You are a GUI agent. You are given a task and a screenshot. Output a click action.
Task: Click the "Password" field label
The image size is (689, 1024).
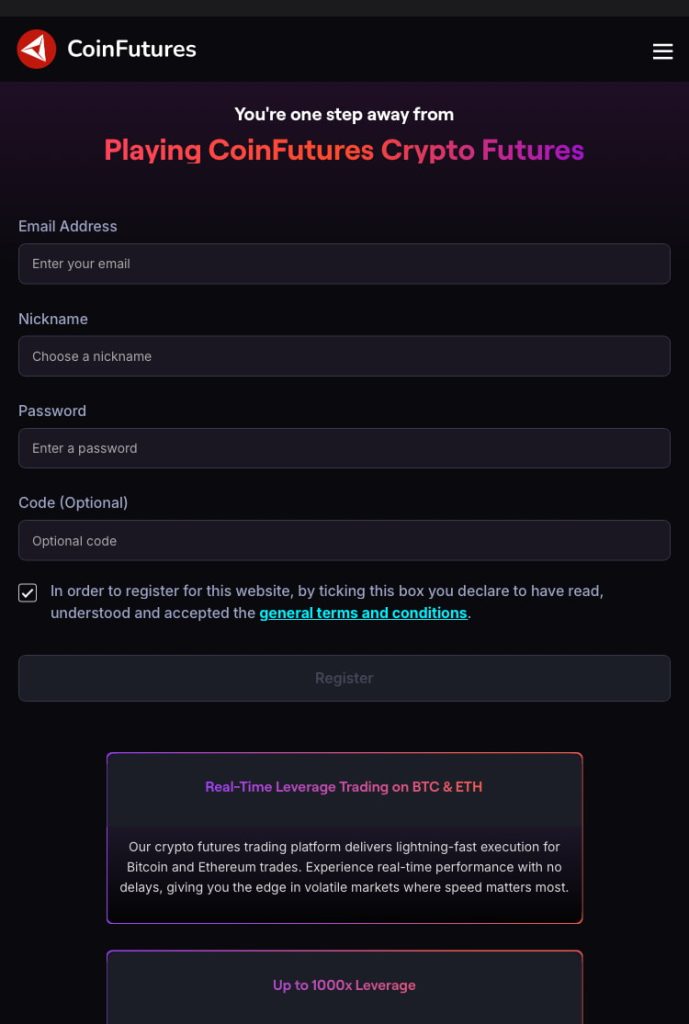pos(52,411)
